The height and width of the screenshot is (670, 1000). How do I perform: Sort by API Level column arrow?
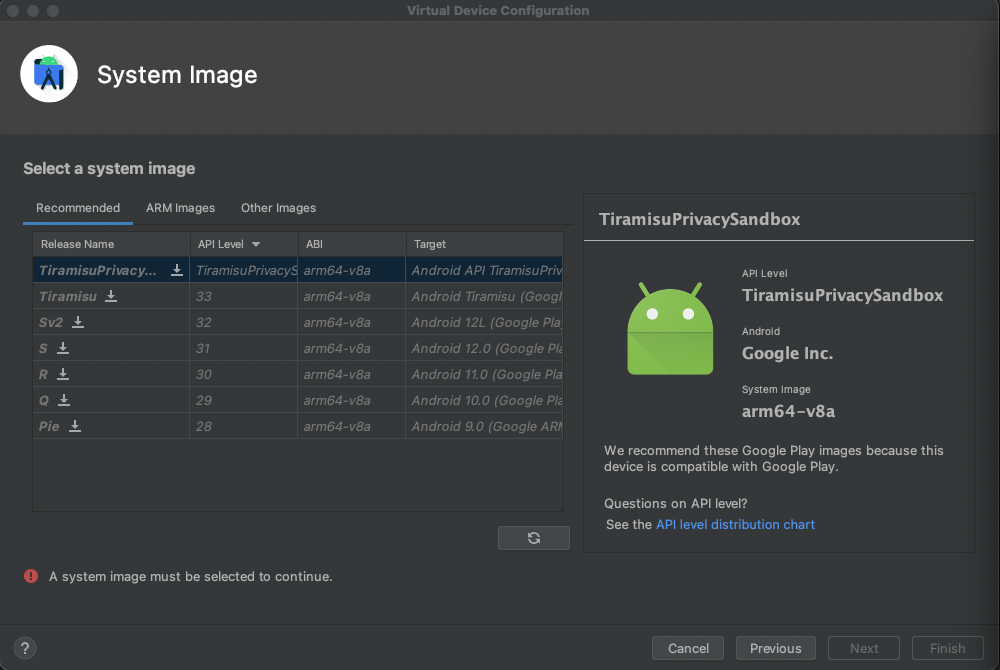pyautogui.click(x=256, y=244)
